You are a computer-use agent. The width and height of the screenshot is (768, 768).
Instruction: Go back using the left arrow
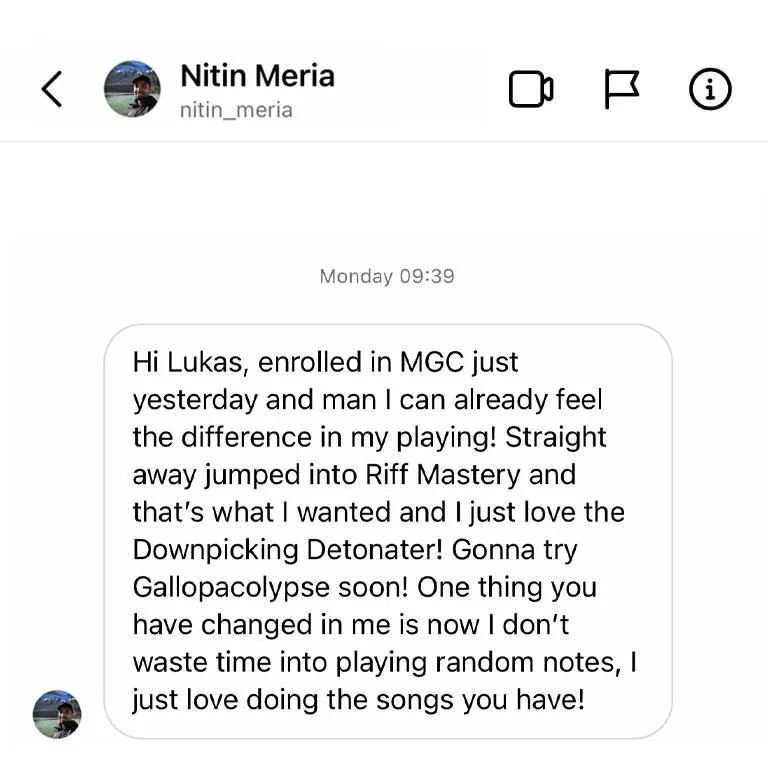pyautogui.click(x=51, y=89)
